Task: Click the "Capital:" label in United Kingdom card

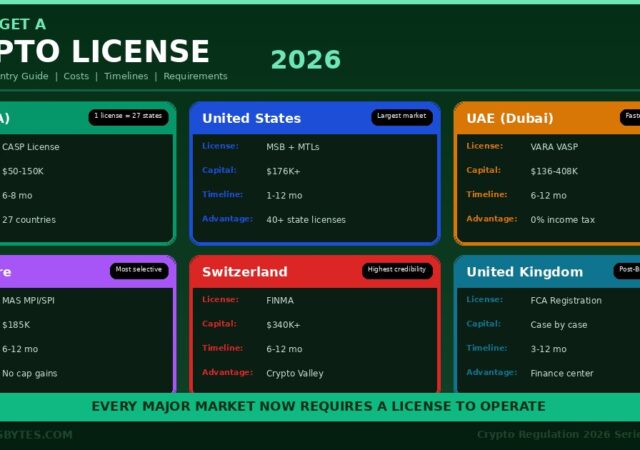Action: pyautogui.click(x=484, y=323)
